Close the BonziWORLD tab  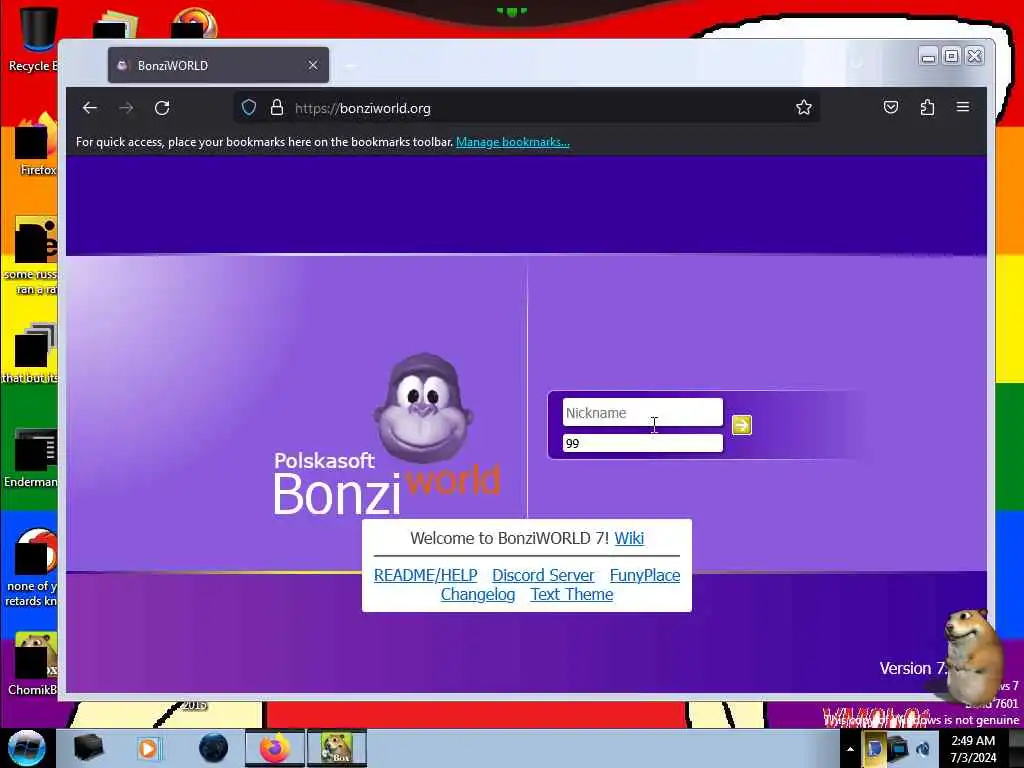313,65
